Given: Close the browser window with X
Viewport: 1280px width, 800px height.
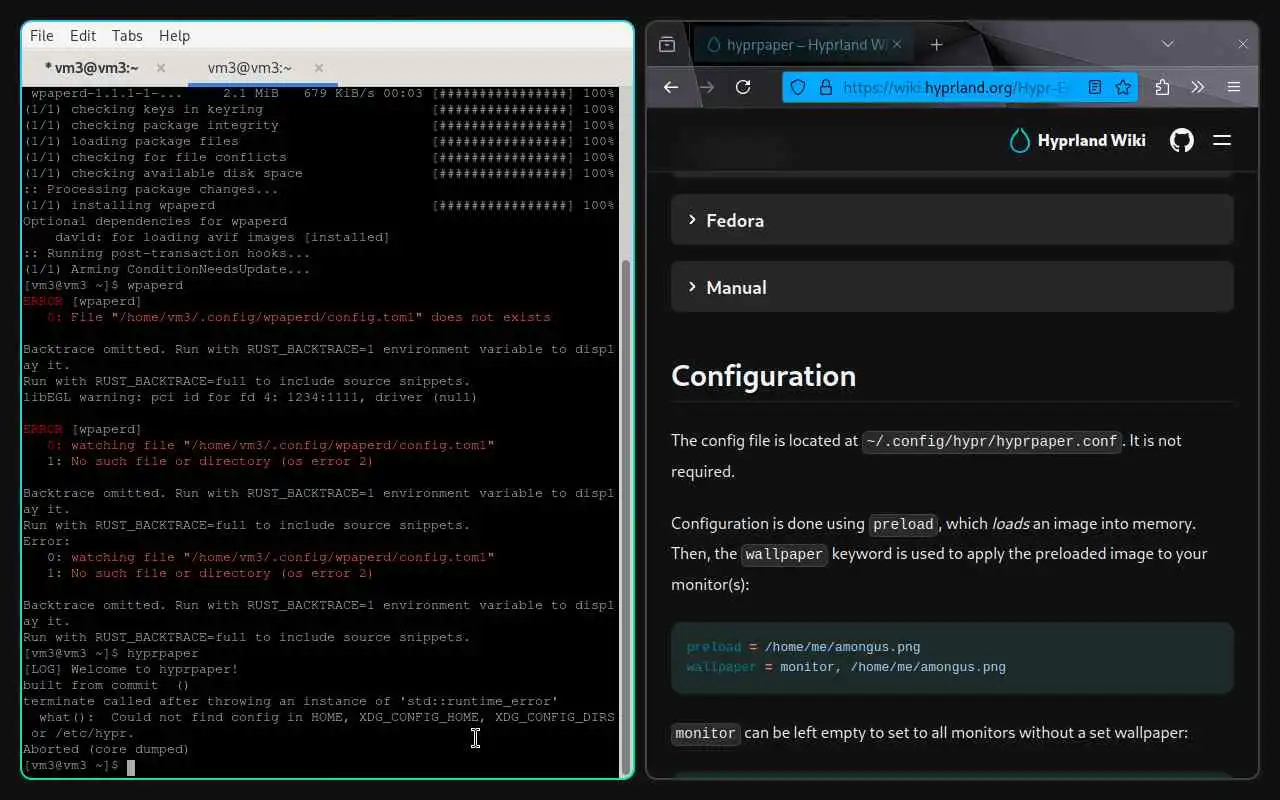Looking at the screenshot, I should coord(1243,44).
